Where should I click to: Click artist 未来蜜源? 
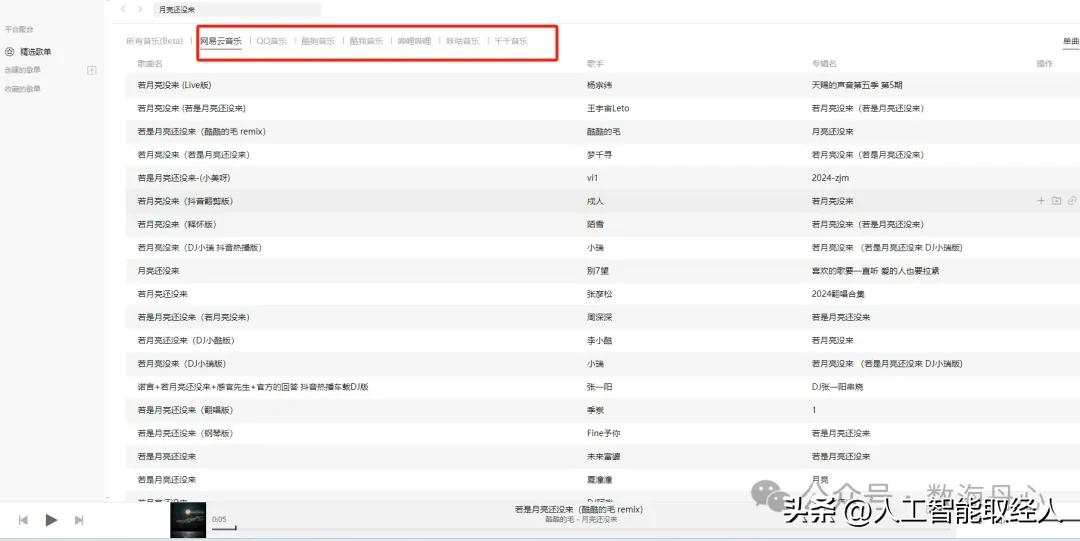click(x=603, y=456)
